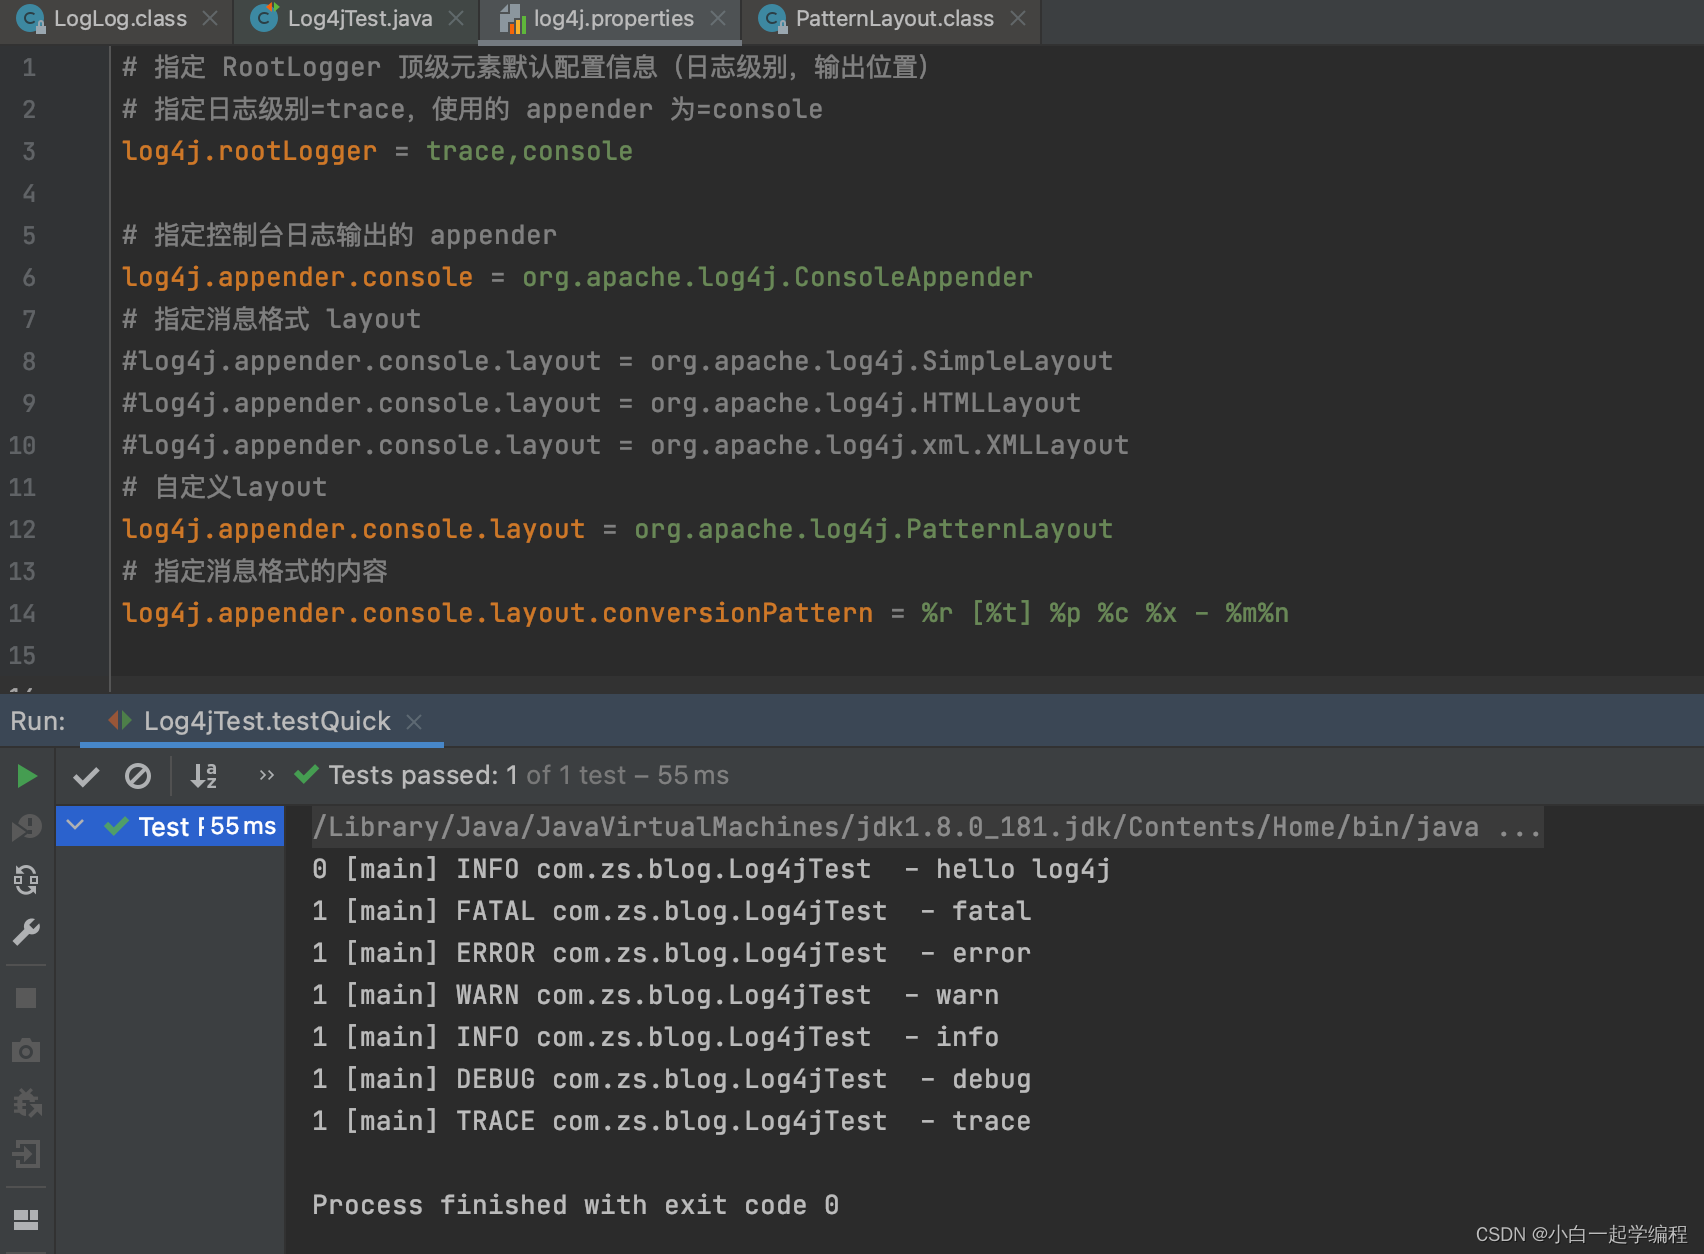Close the log4j.properties tab
The width and height of the screenshot is (1704, 1254).
click(x=718, y=19)
